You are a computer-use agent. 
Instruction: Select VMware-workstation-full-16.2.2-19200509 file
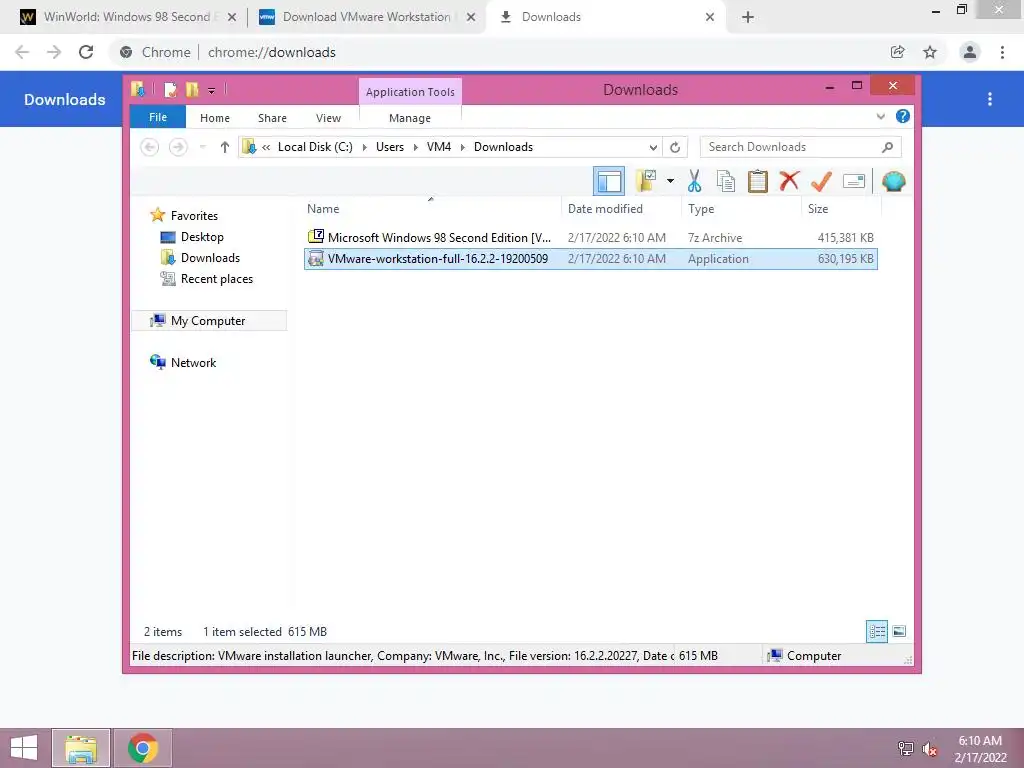point(590,259)
